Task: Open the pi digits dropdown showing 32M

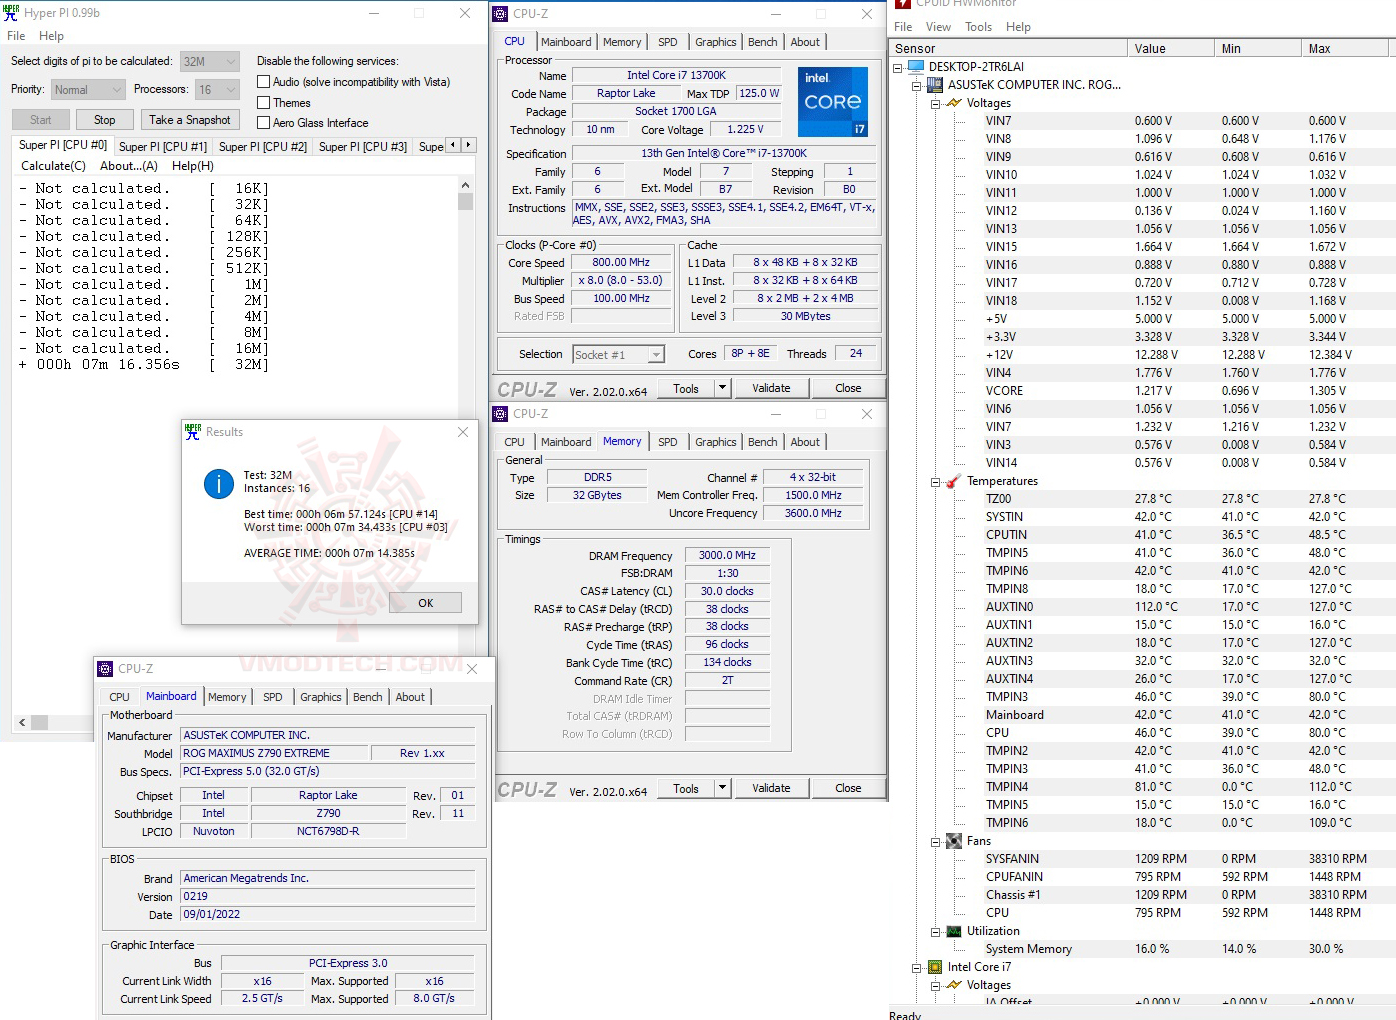Action: (x=210, y=62)
